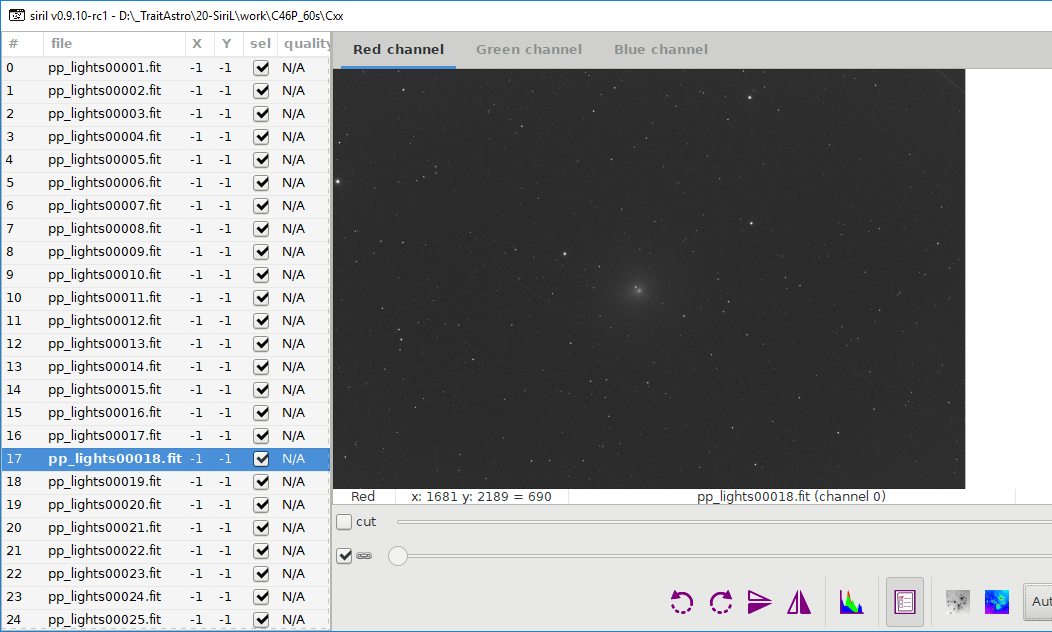Select the pp_lights00002.fit row
The height and width of the screenshot is (632, 1052).
166,91
